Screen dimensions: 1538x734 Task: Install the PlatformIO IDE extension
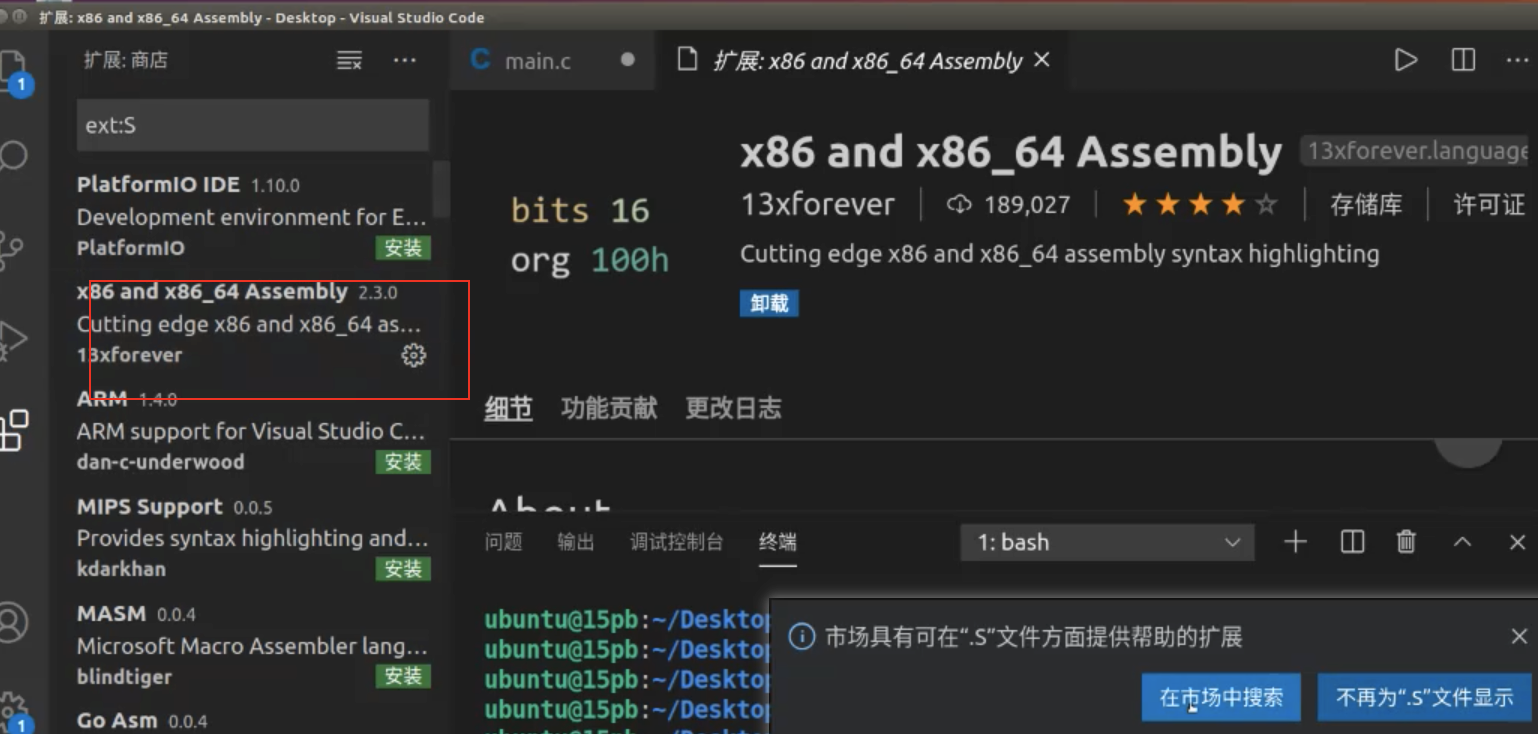pos(403,248)
